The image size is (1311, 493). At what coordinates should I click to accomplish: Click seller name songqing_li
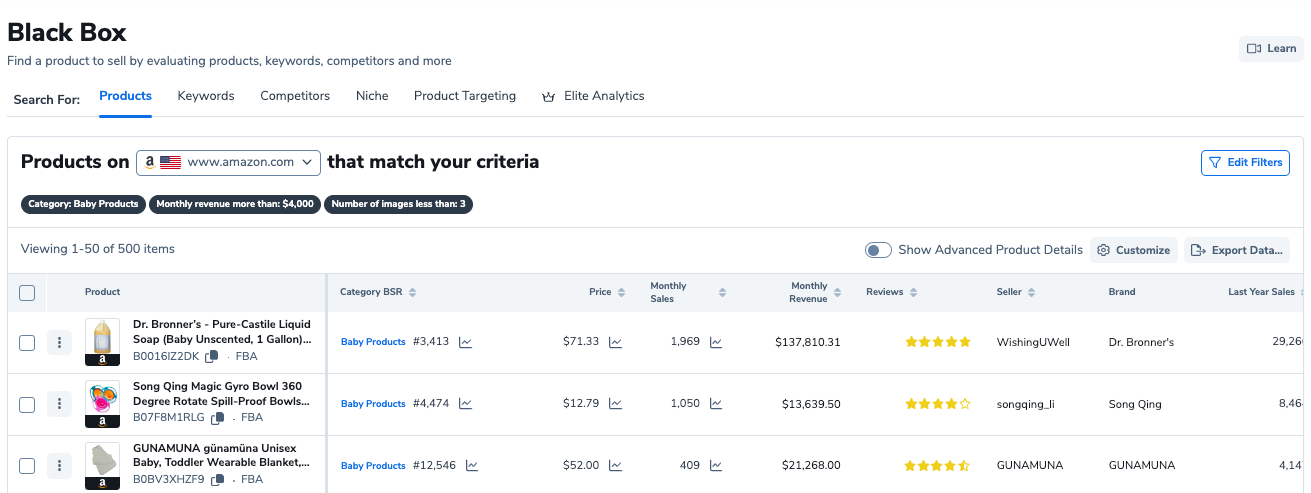(x=1025, y=404)
